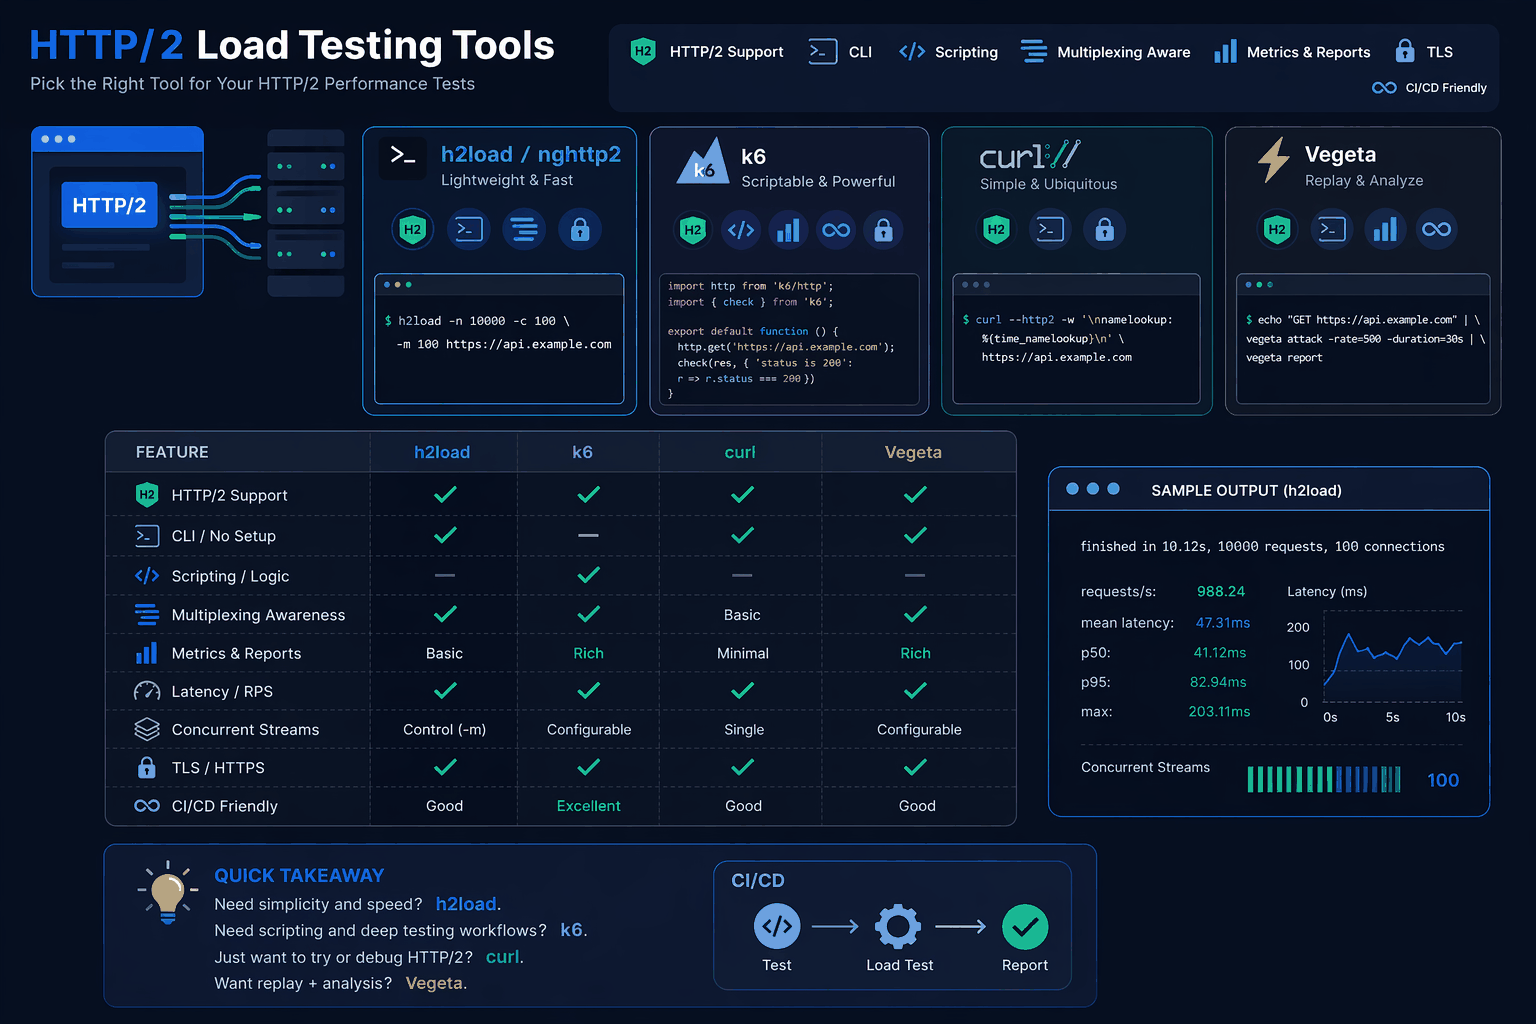Expand the h2load column header in the table
Viewport: 1536px width, 1024px height.
coord(443,452)
